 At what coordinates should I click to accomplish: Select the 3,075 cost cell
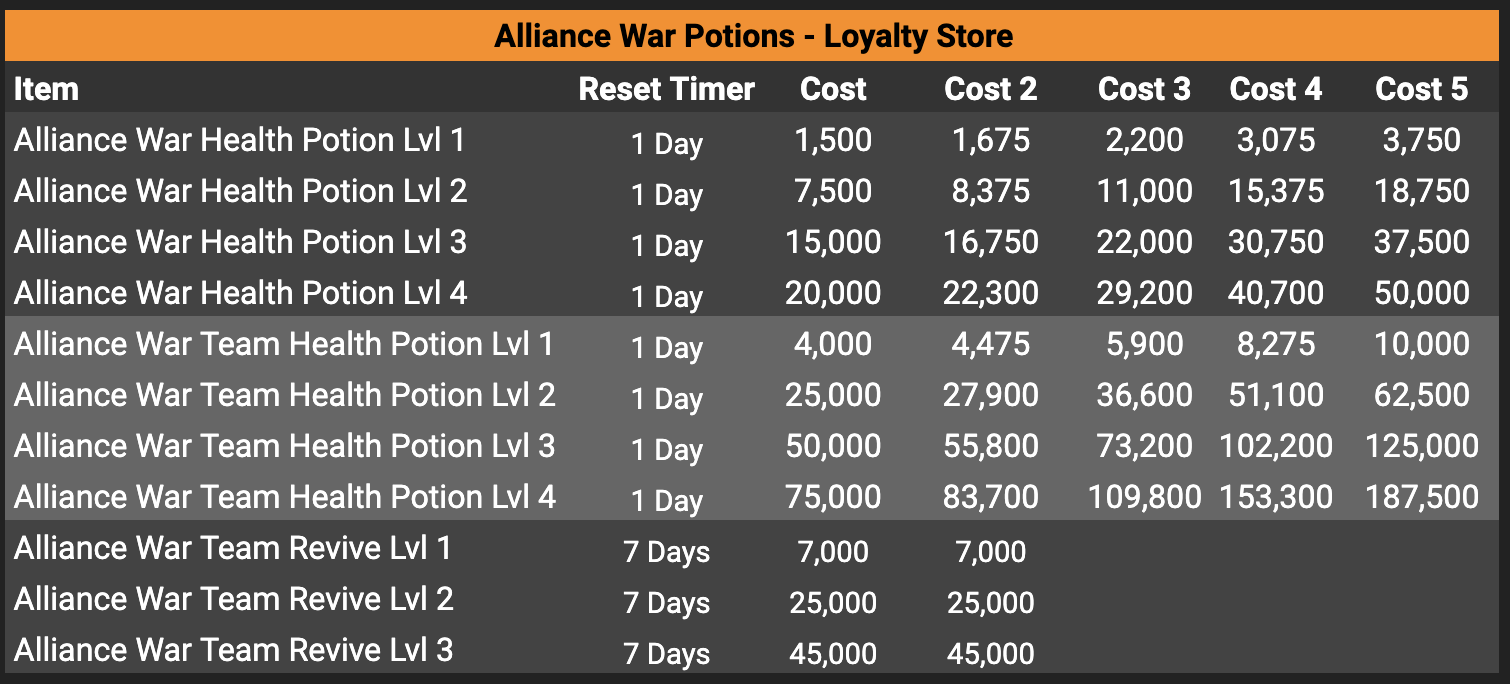(x=1275, y=140)
